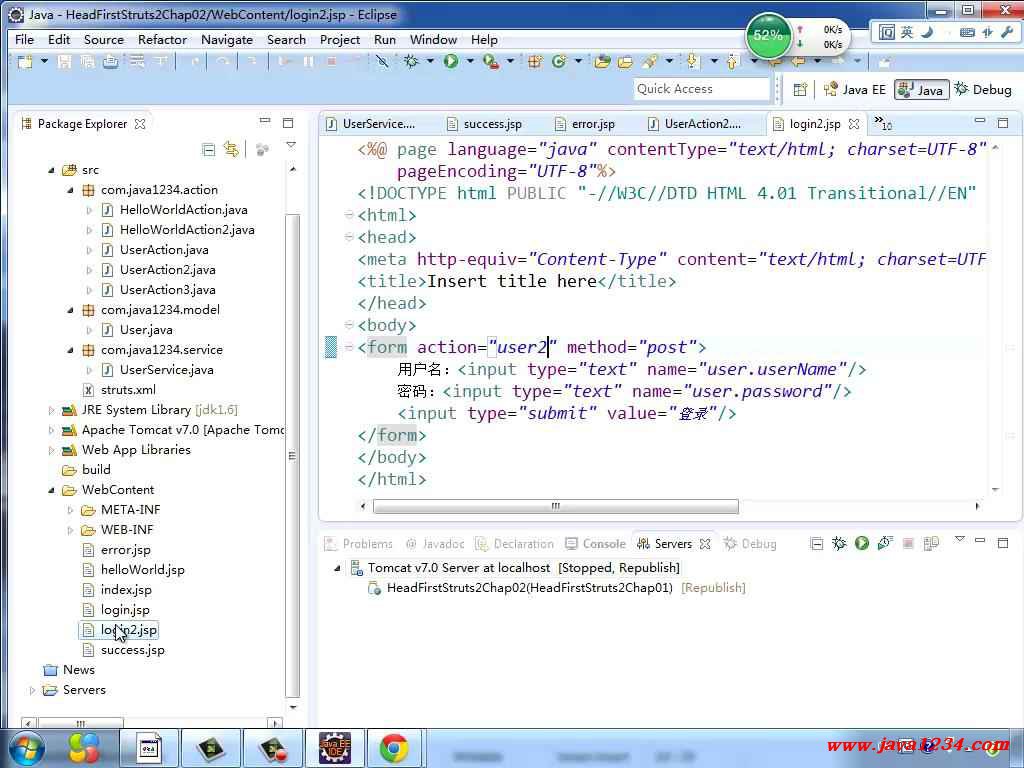
Task: Select helloWorld.jsp in WebContent
Action: point(142,570)
